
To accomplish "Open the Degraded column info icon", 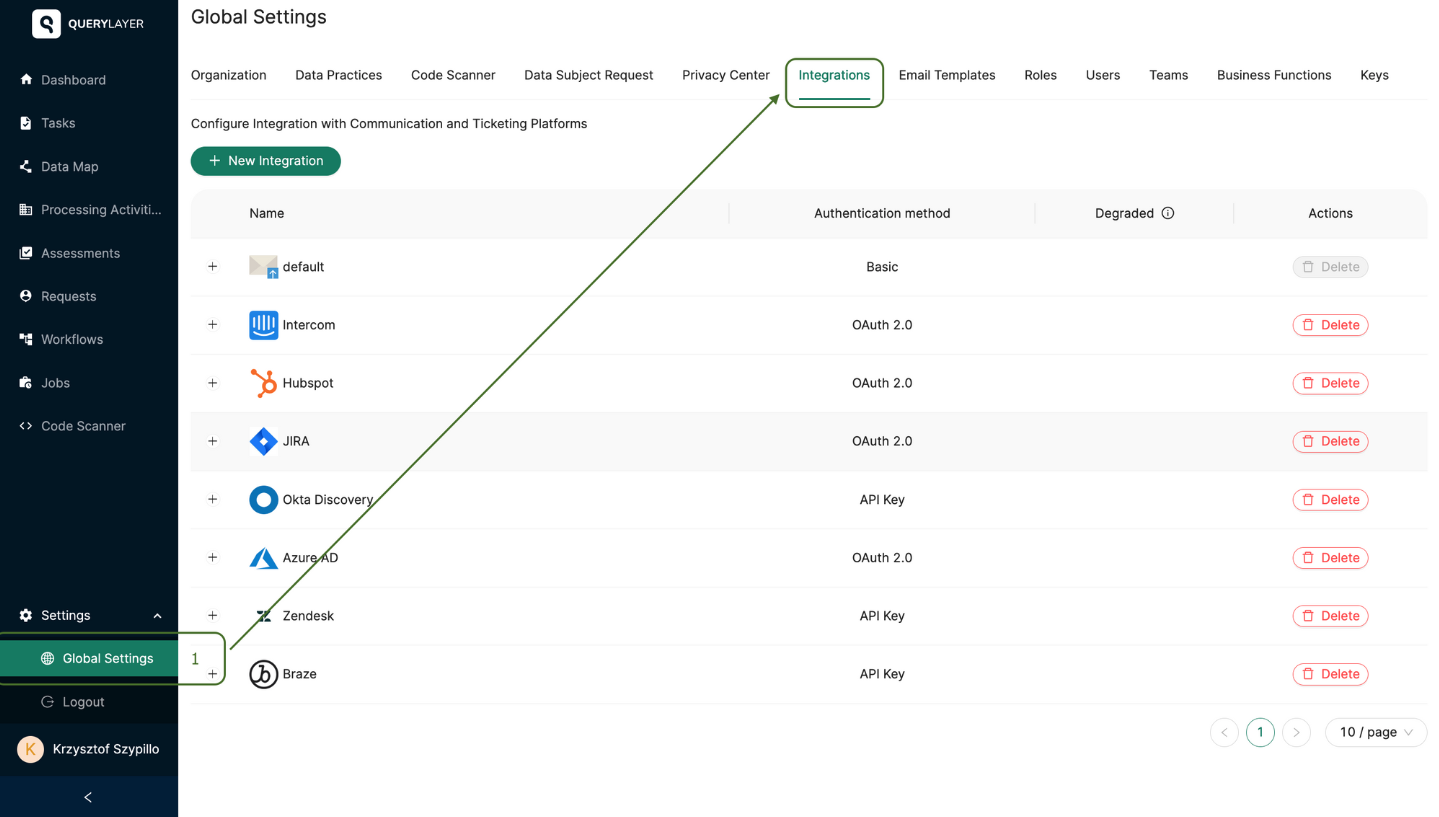I will 1168,213.
